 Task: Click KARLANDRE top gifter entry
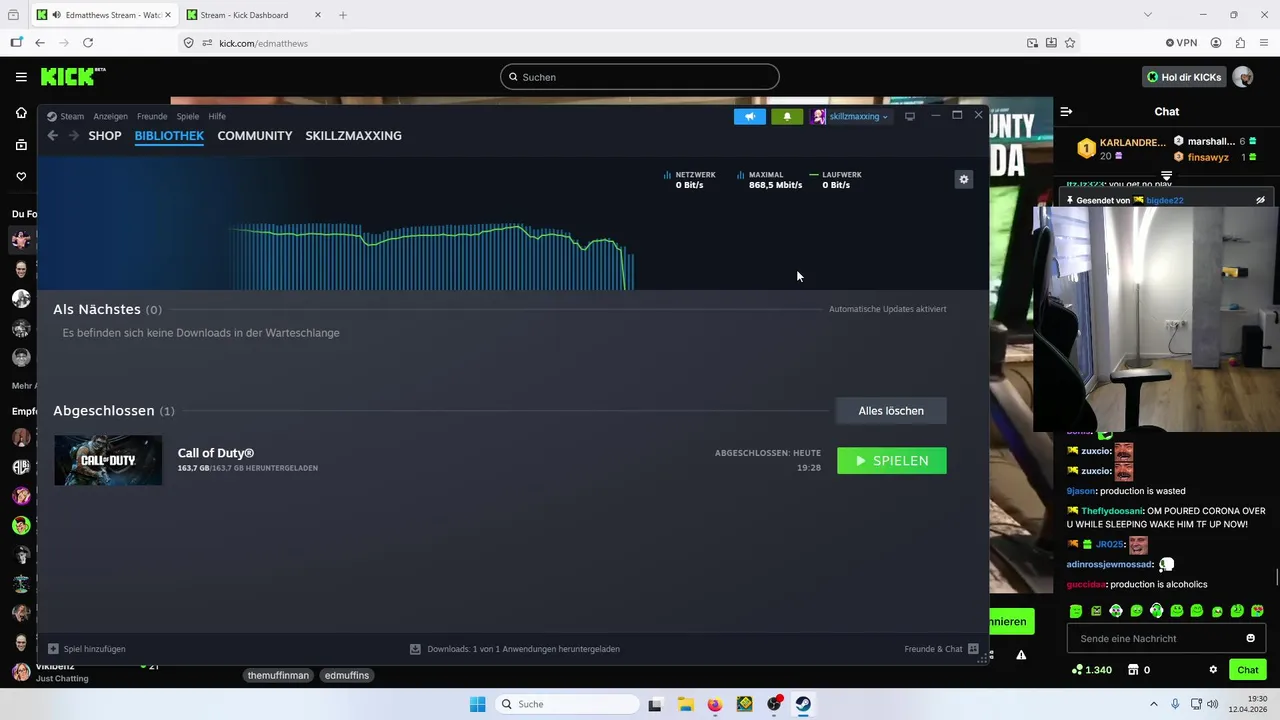tap(1121, 149)
